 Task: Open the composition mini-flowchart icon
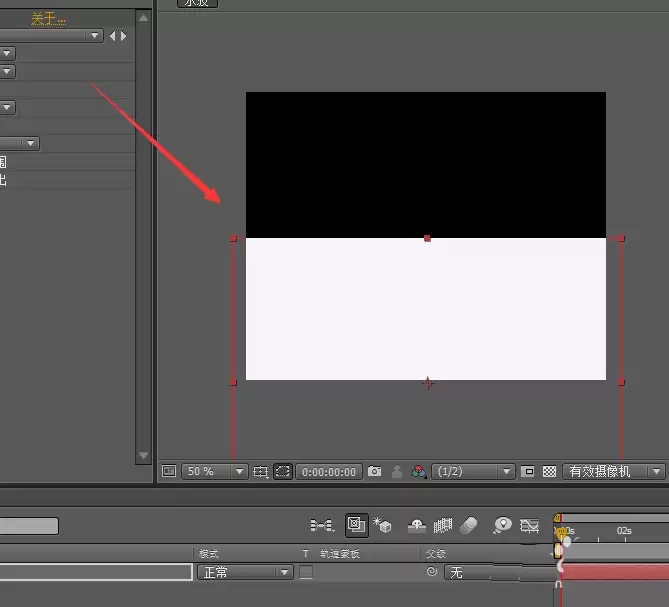tap(322, 525)
